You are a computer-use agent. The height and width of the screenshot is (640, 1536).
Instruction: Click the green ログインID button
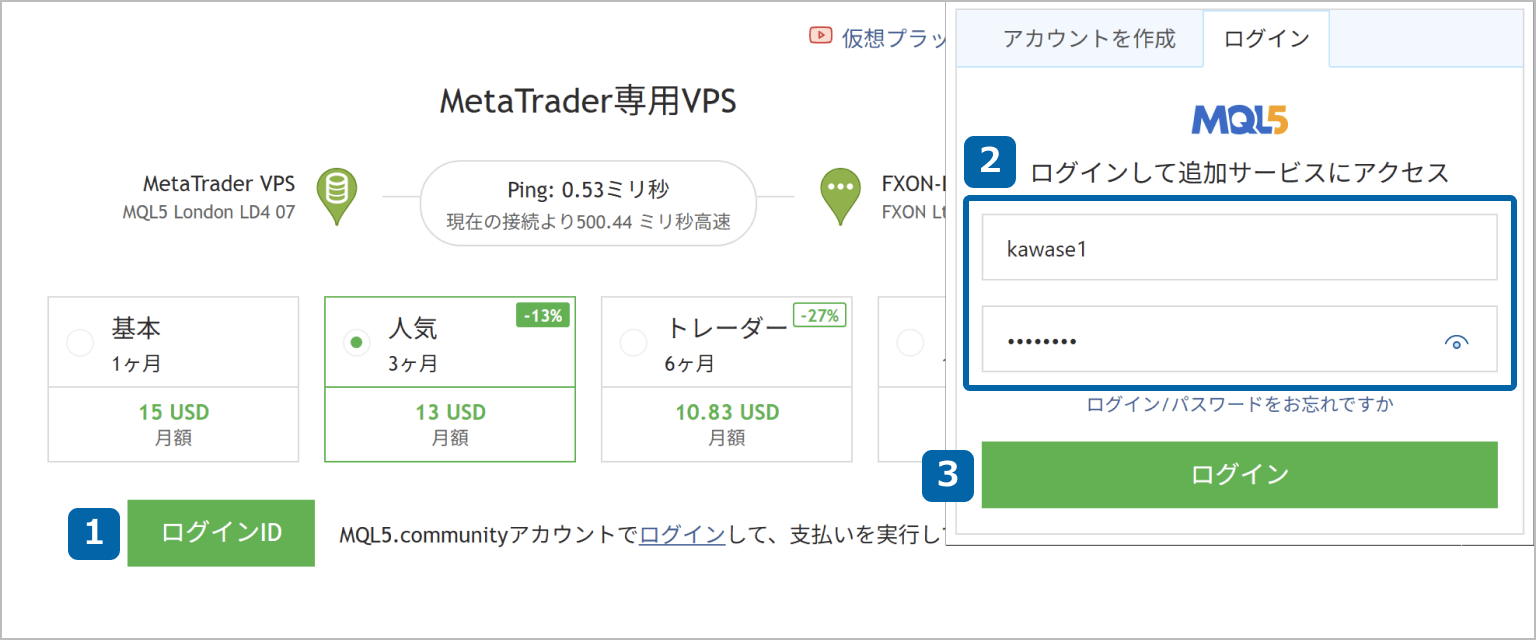(220, 533)
